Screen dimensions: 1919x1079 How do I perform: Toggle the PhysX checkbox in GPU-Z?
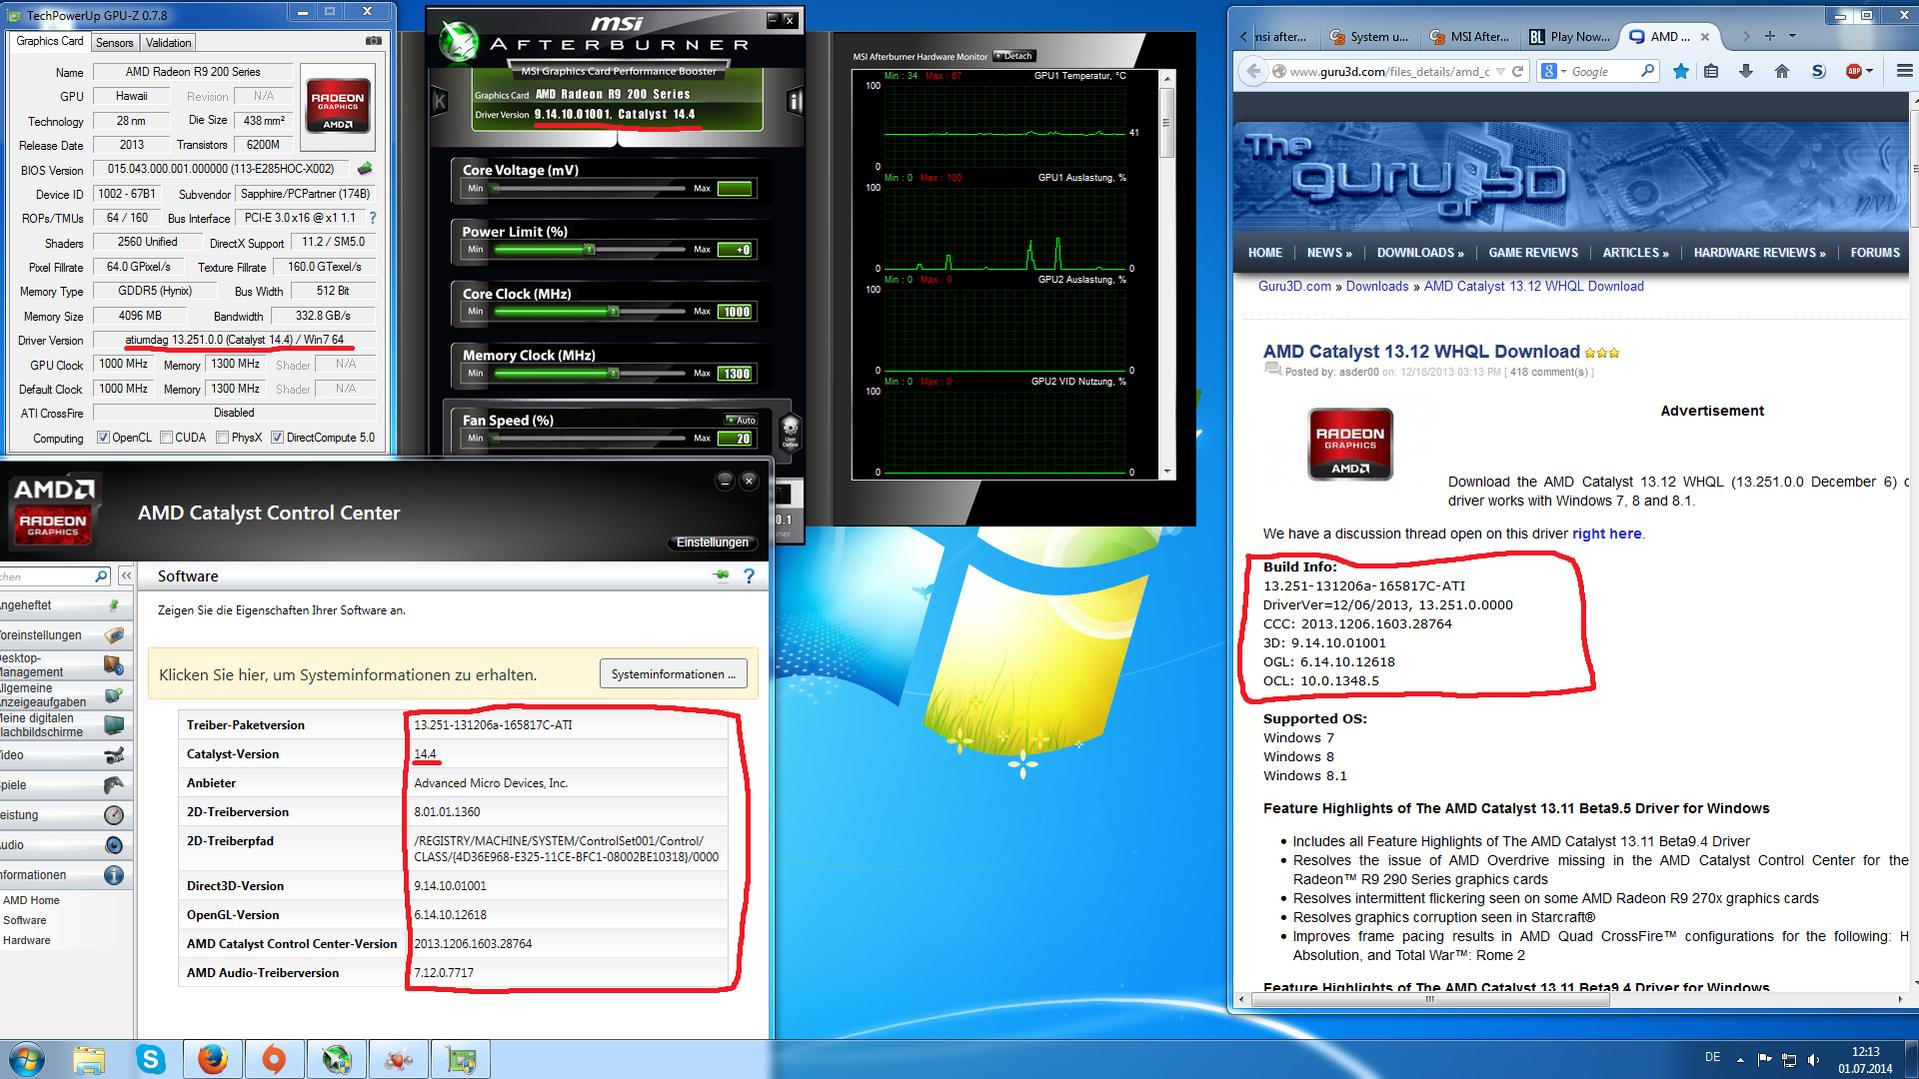pos(223,437)
